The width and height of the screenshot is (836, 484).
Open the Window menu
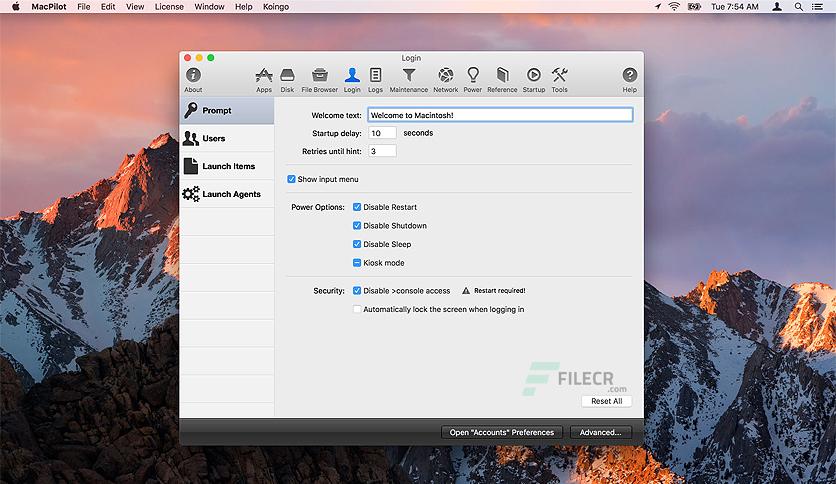point(209,6)
